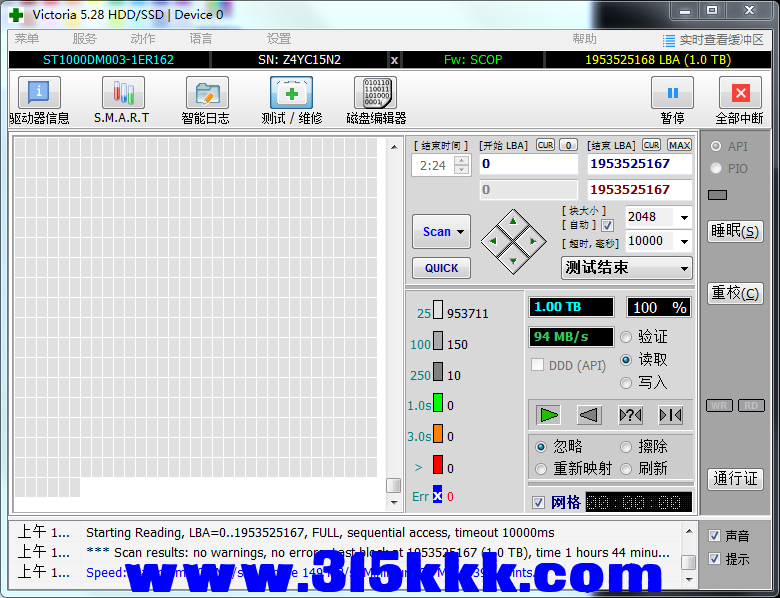Click the right arrow of navigation diamond
The image size is (780, 598).
533,241
